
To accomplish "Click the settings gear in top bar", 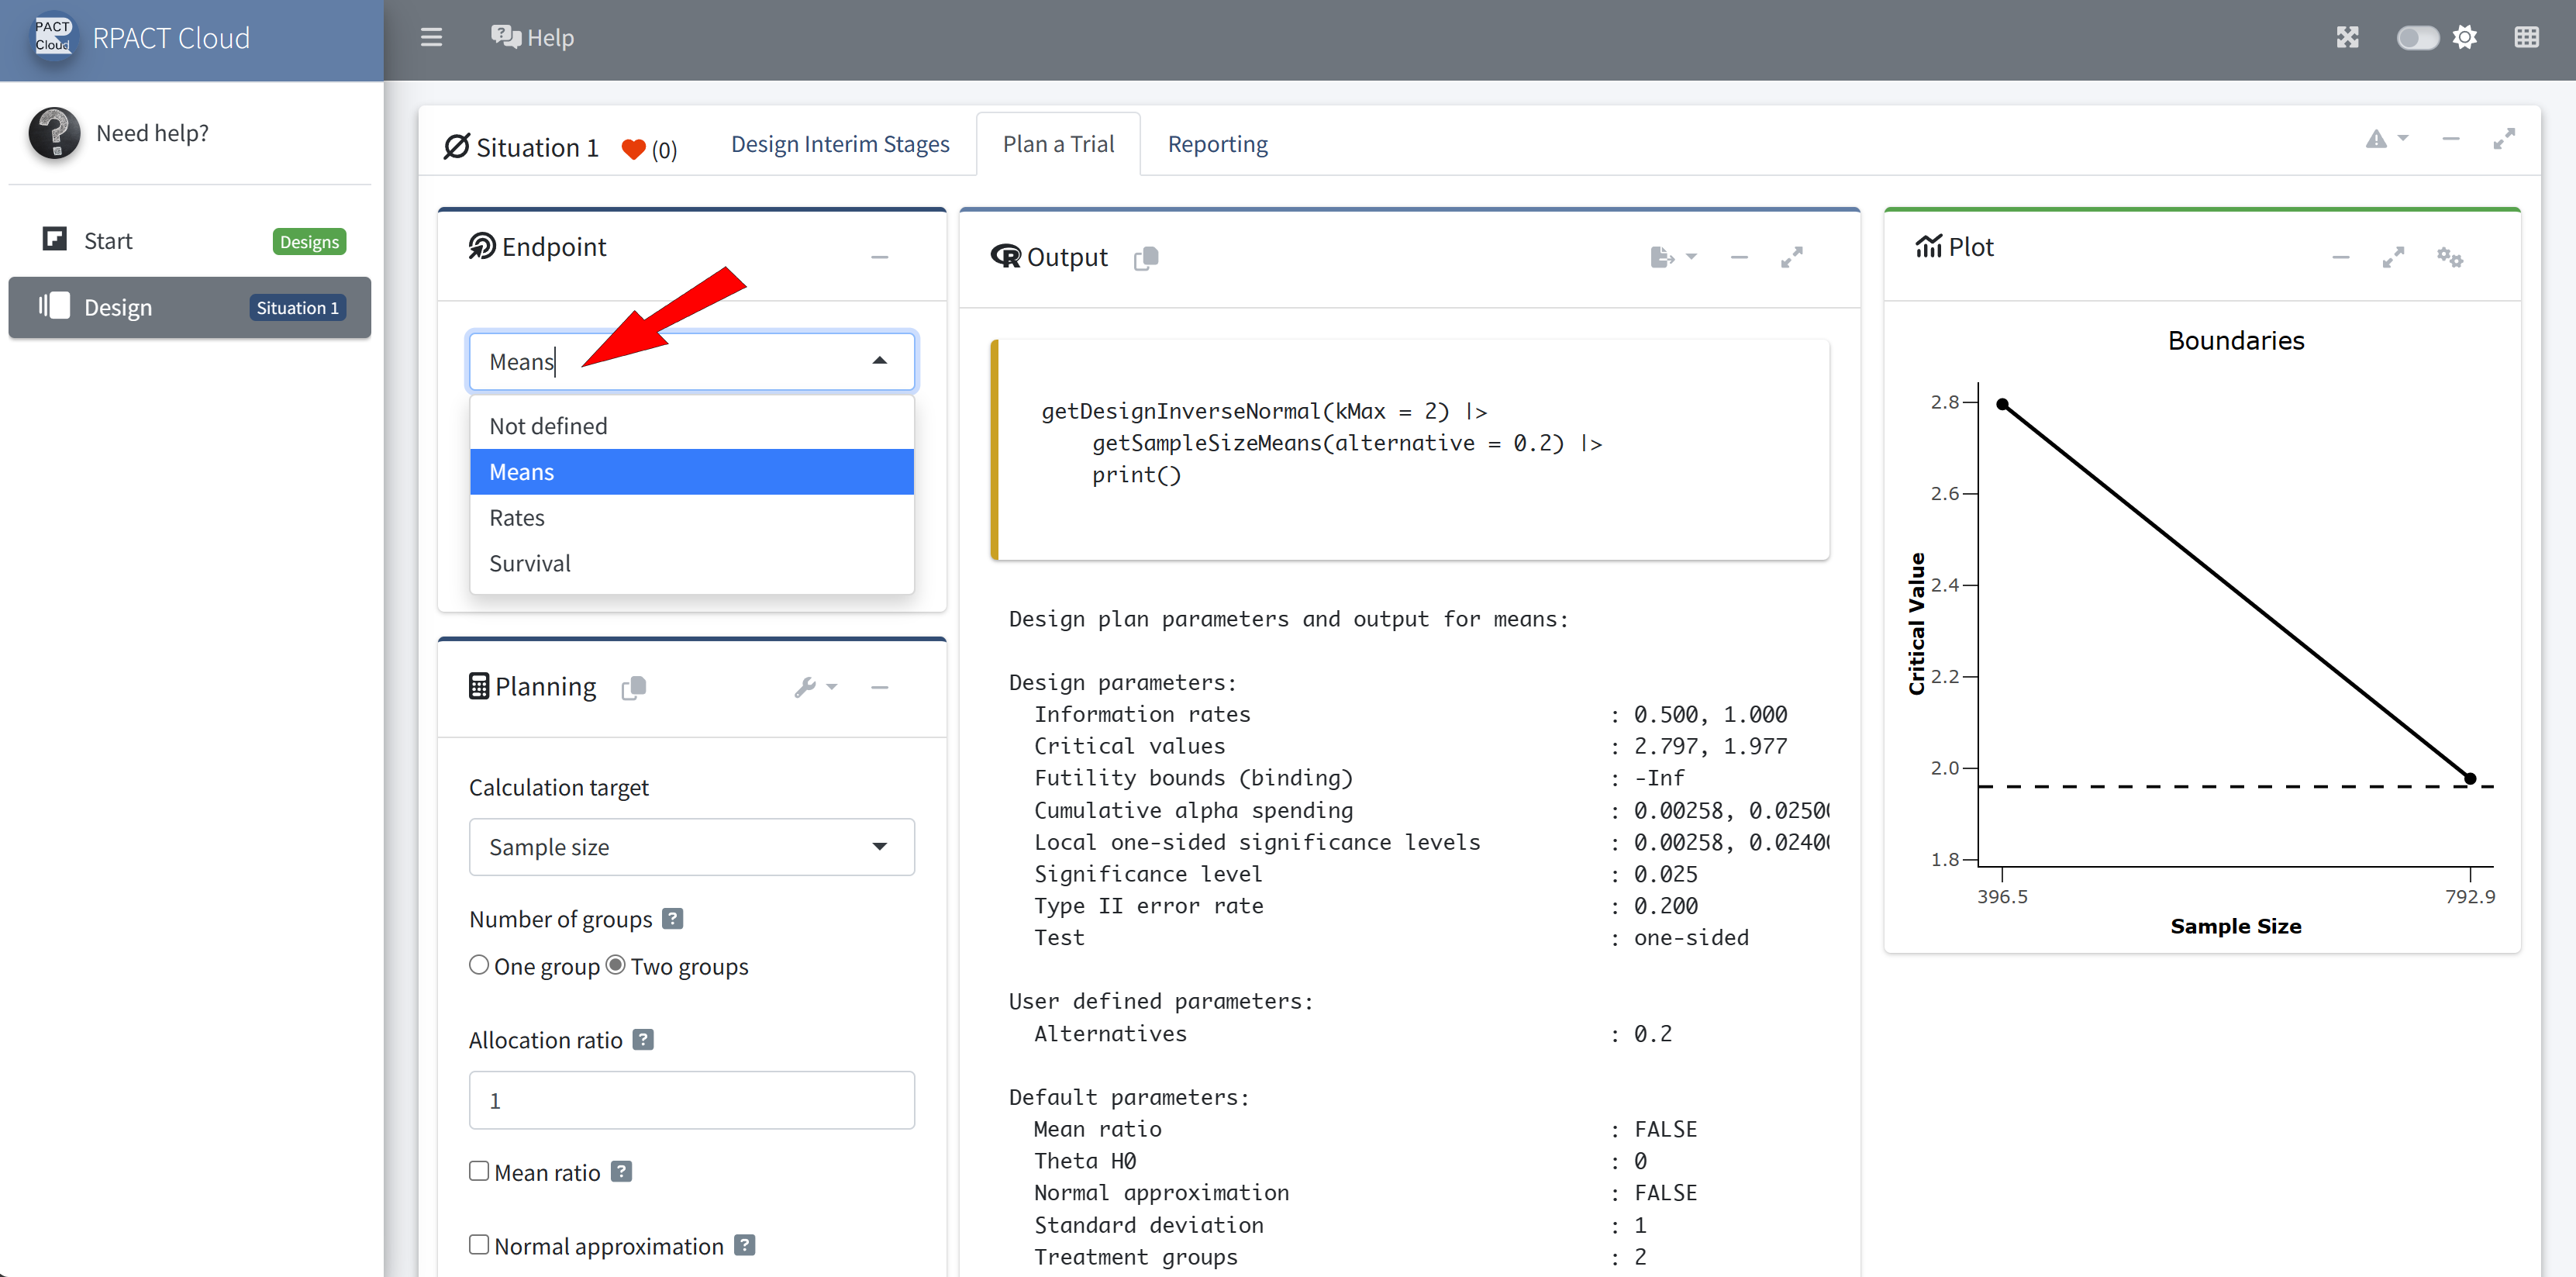I will coord(2465,38).
